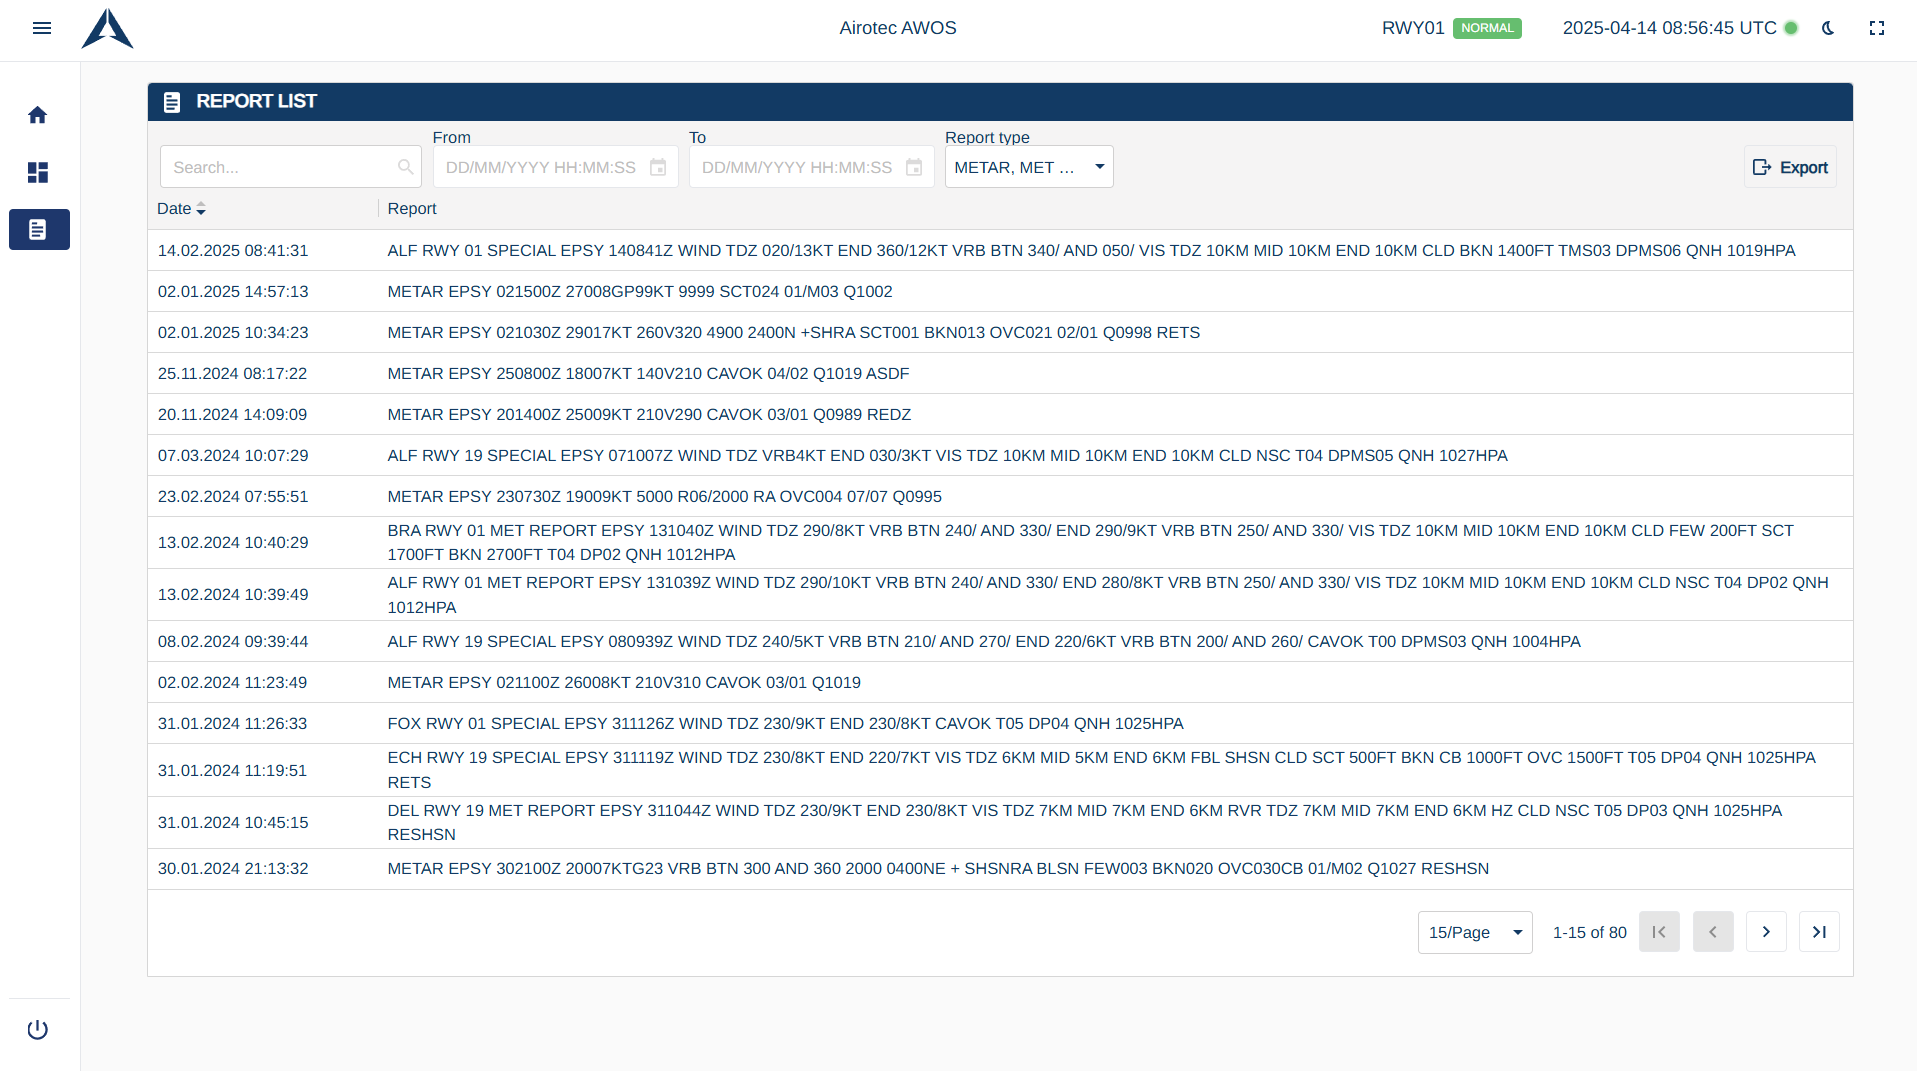Export the report list

1790,167
